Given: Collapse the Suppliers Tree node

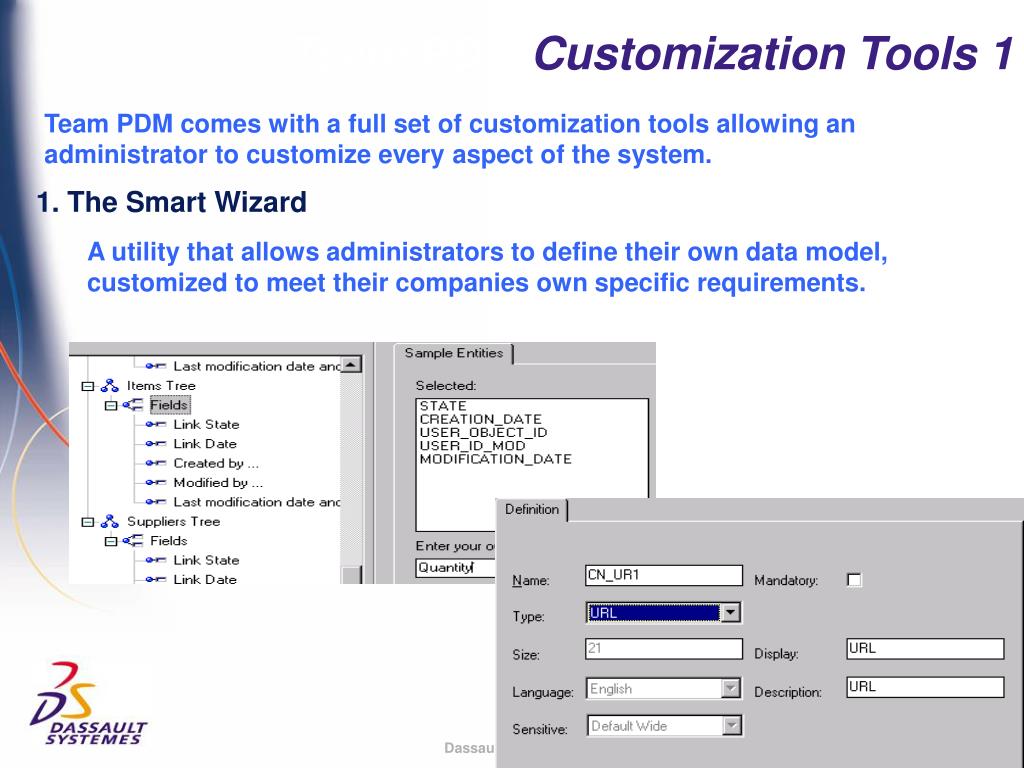Looking at the screenshot, I should [88, 522].
